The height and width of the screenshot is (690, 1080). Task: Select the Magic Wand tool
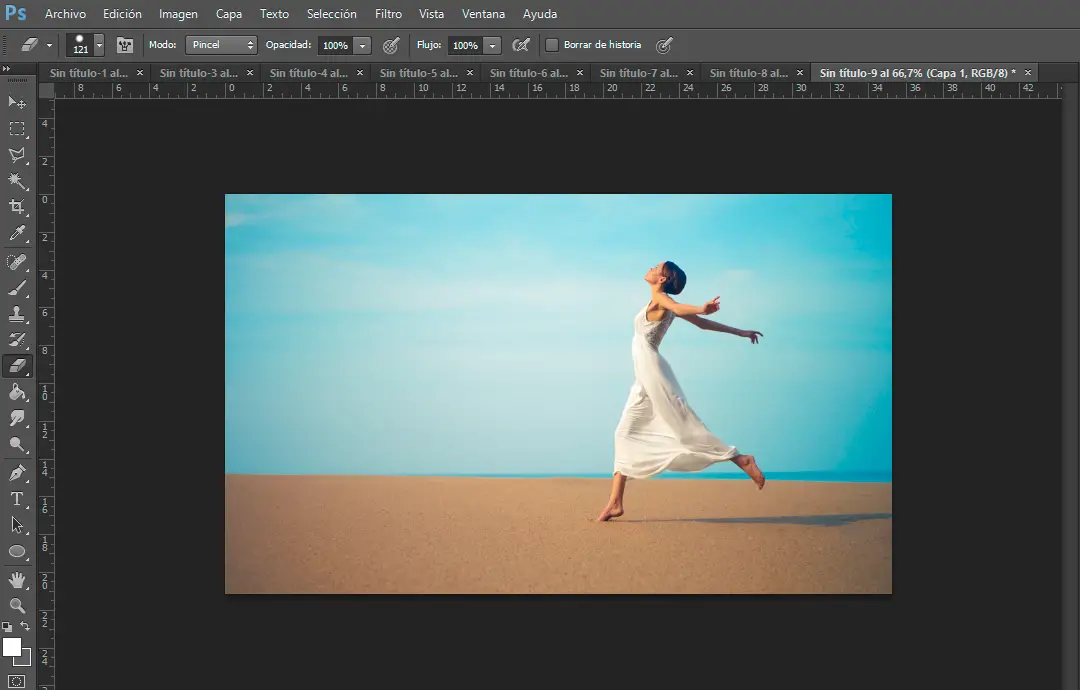(x=17, y=181)
